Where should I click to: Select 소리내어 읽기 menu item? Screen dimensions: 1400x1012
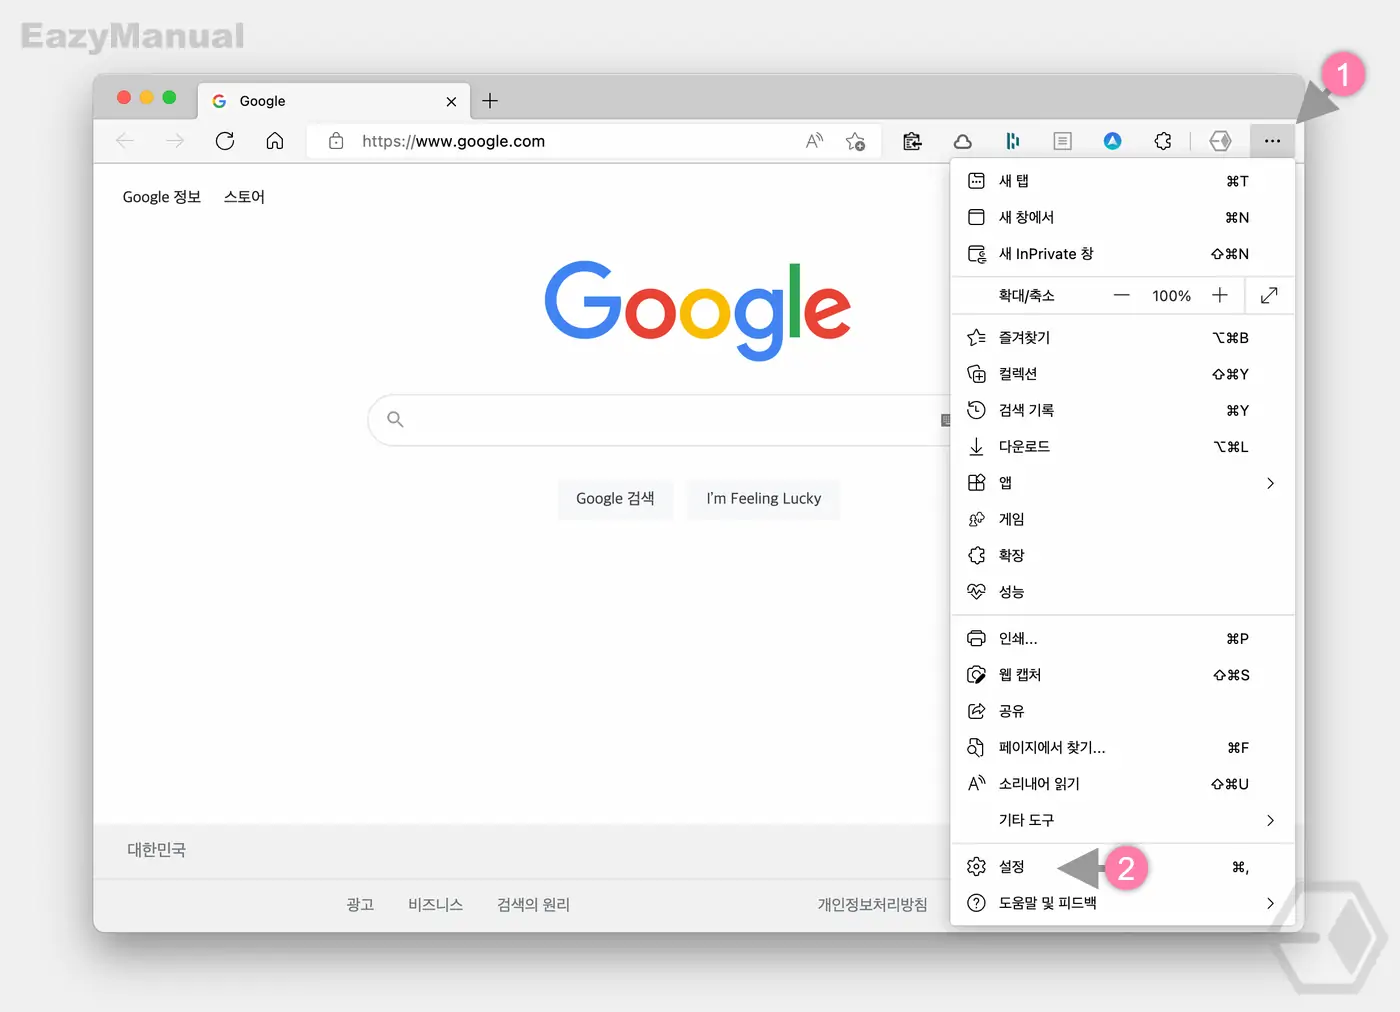pyautogui.click(x=1122, y=784)
